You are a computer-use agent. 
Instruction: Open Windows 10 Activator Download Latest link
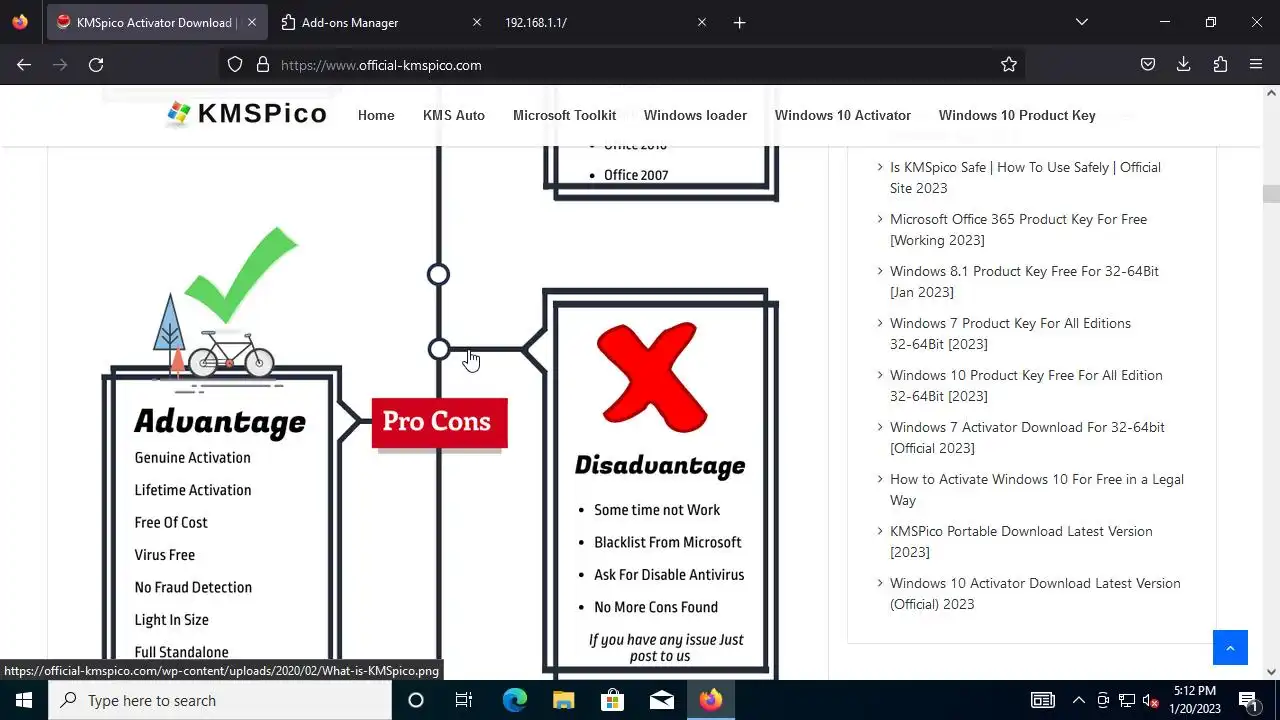pyautogui.click(x=1035, y=593)
